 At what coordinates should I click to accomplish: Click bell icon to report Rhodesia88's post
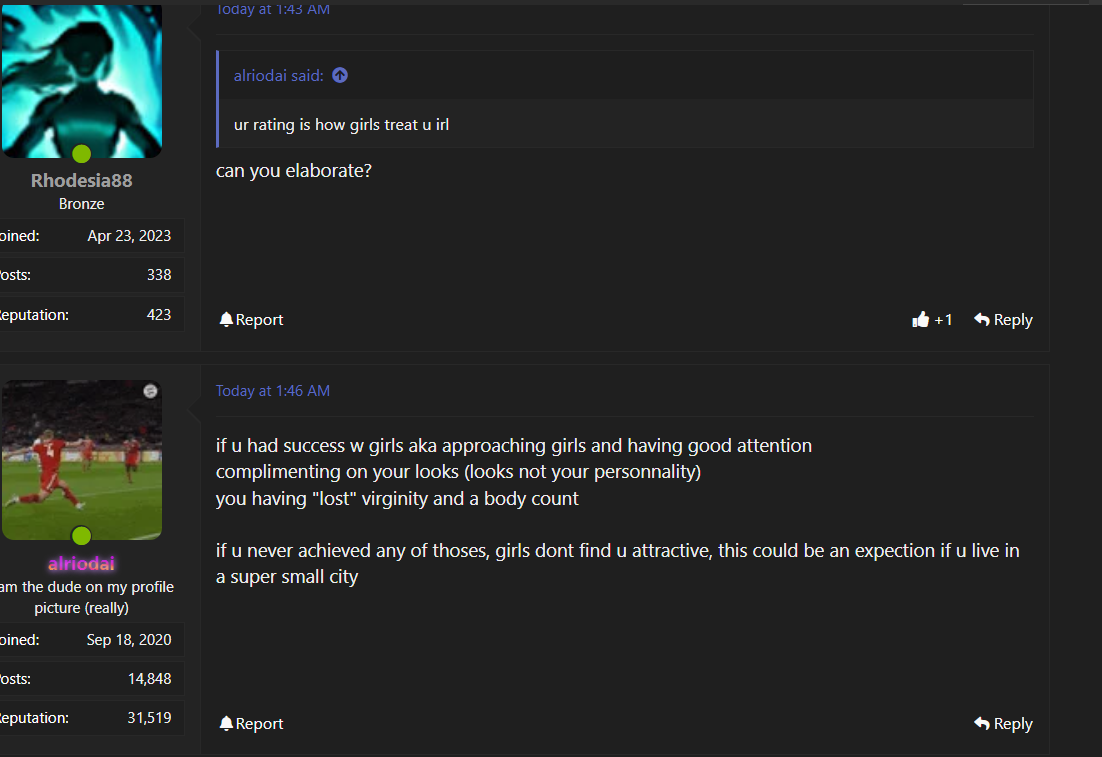[x=226, y=320]
